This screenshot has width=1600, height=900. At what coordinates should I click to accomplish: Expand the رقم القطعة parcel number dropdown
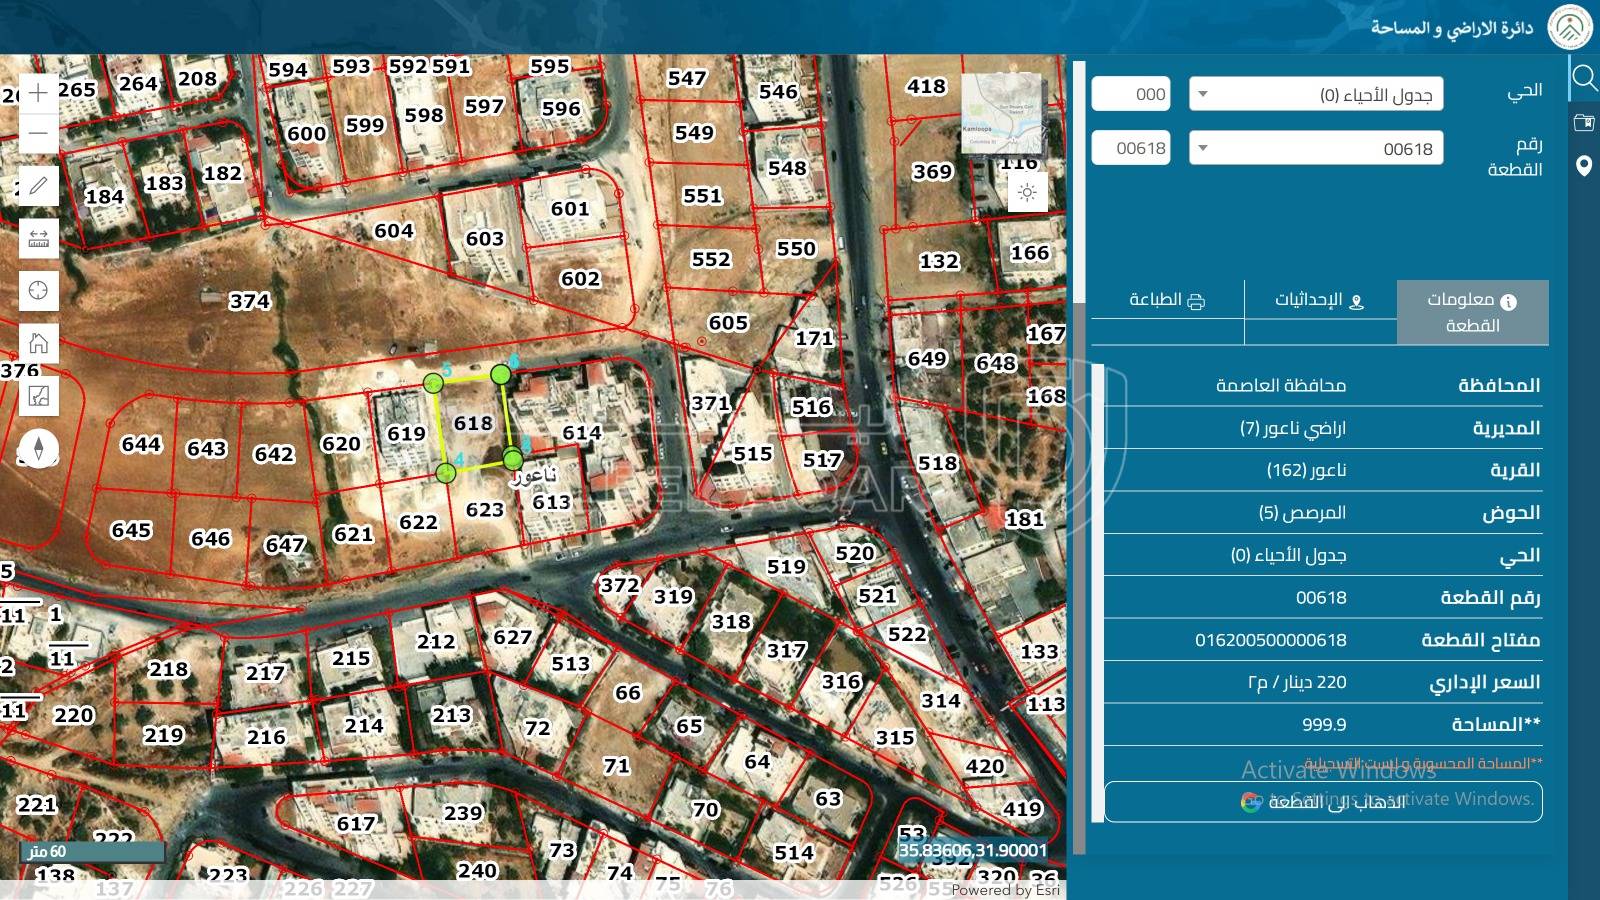tap(1315, 149)
